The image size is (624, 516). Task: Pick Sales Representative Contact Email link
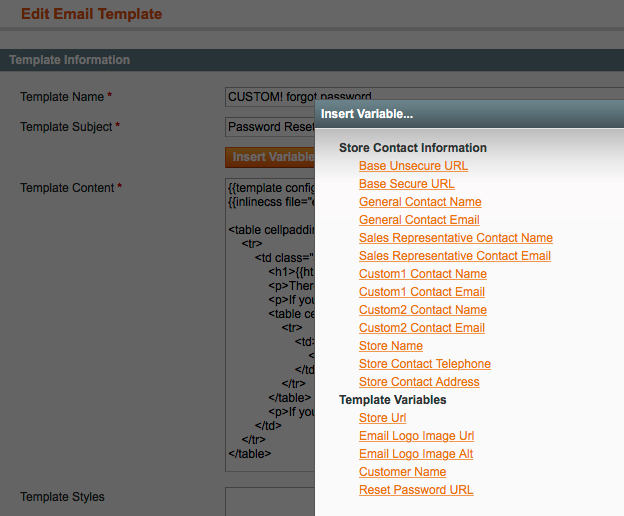tap(455, 255)
